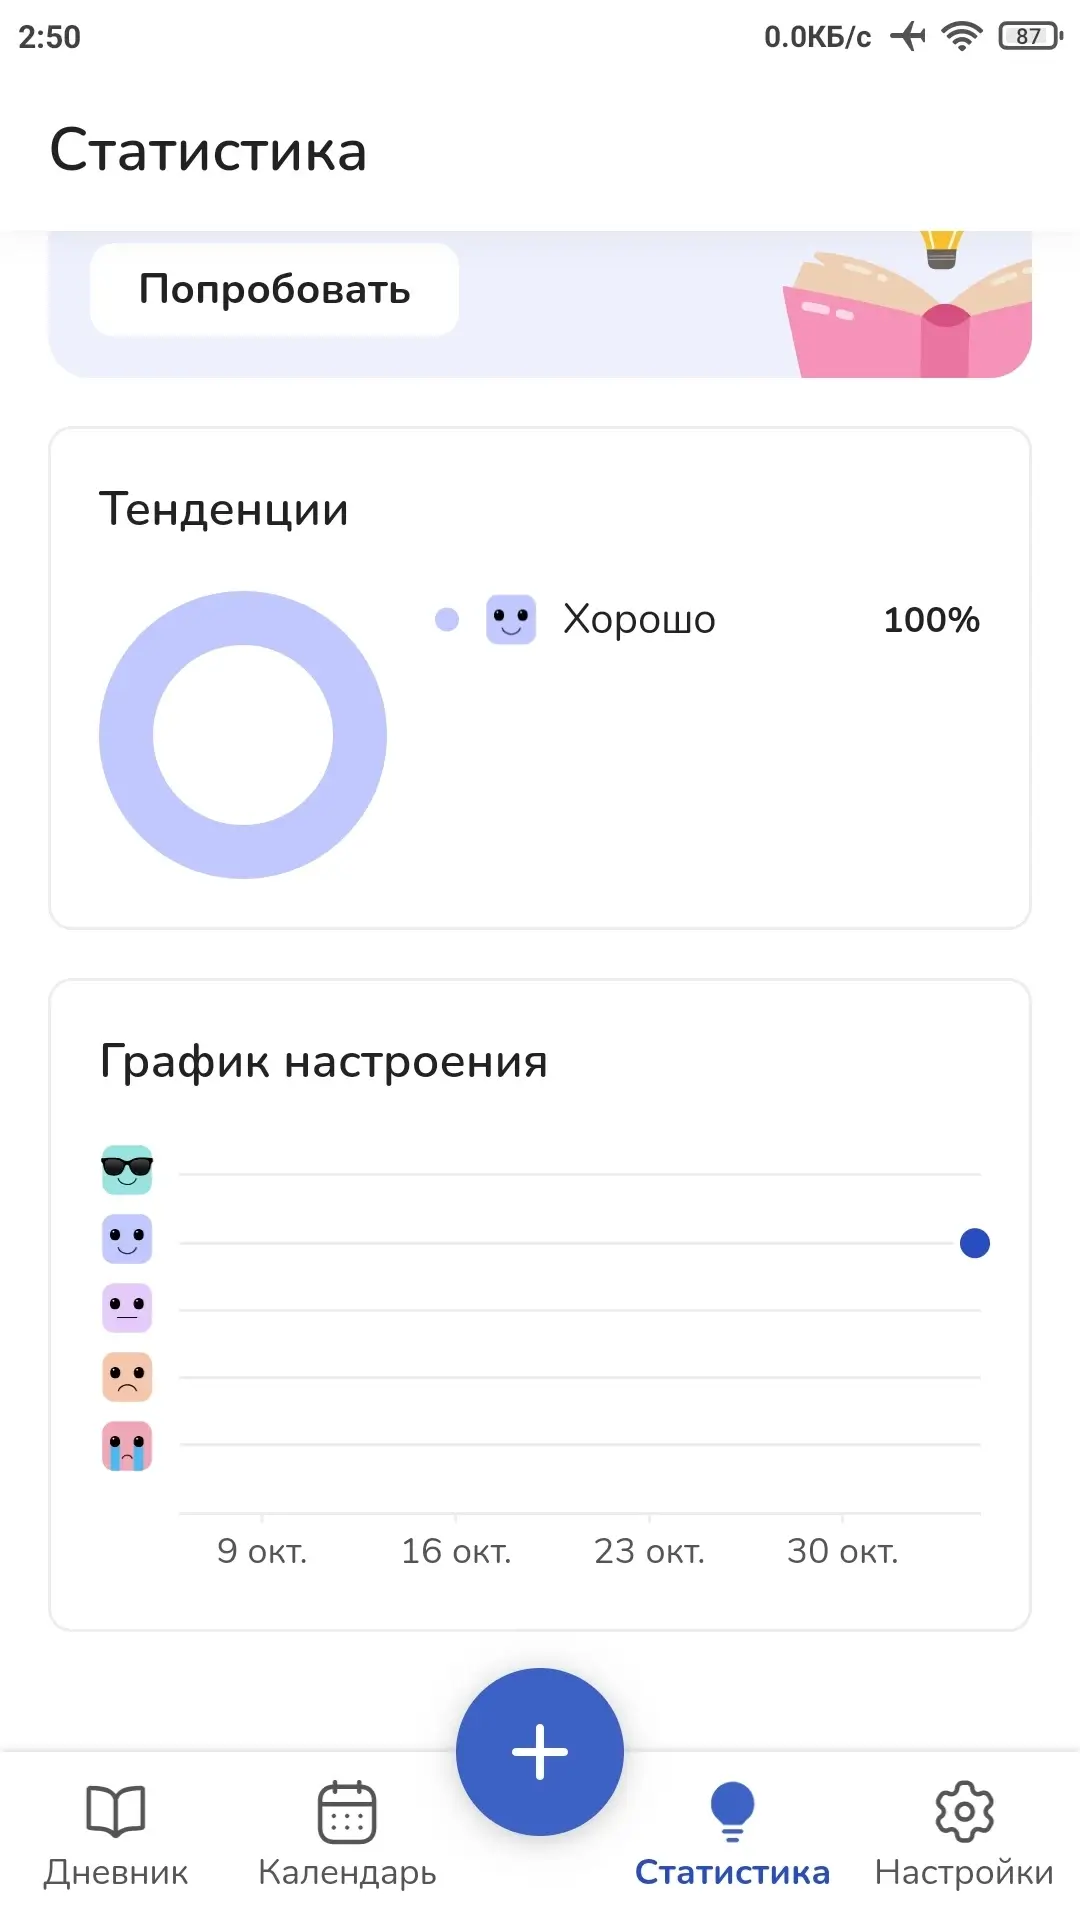The image size is (1080, 1920).
Task: Tap the crying mood emoji
Action: (127, 1446)
